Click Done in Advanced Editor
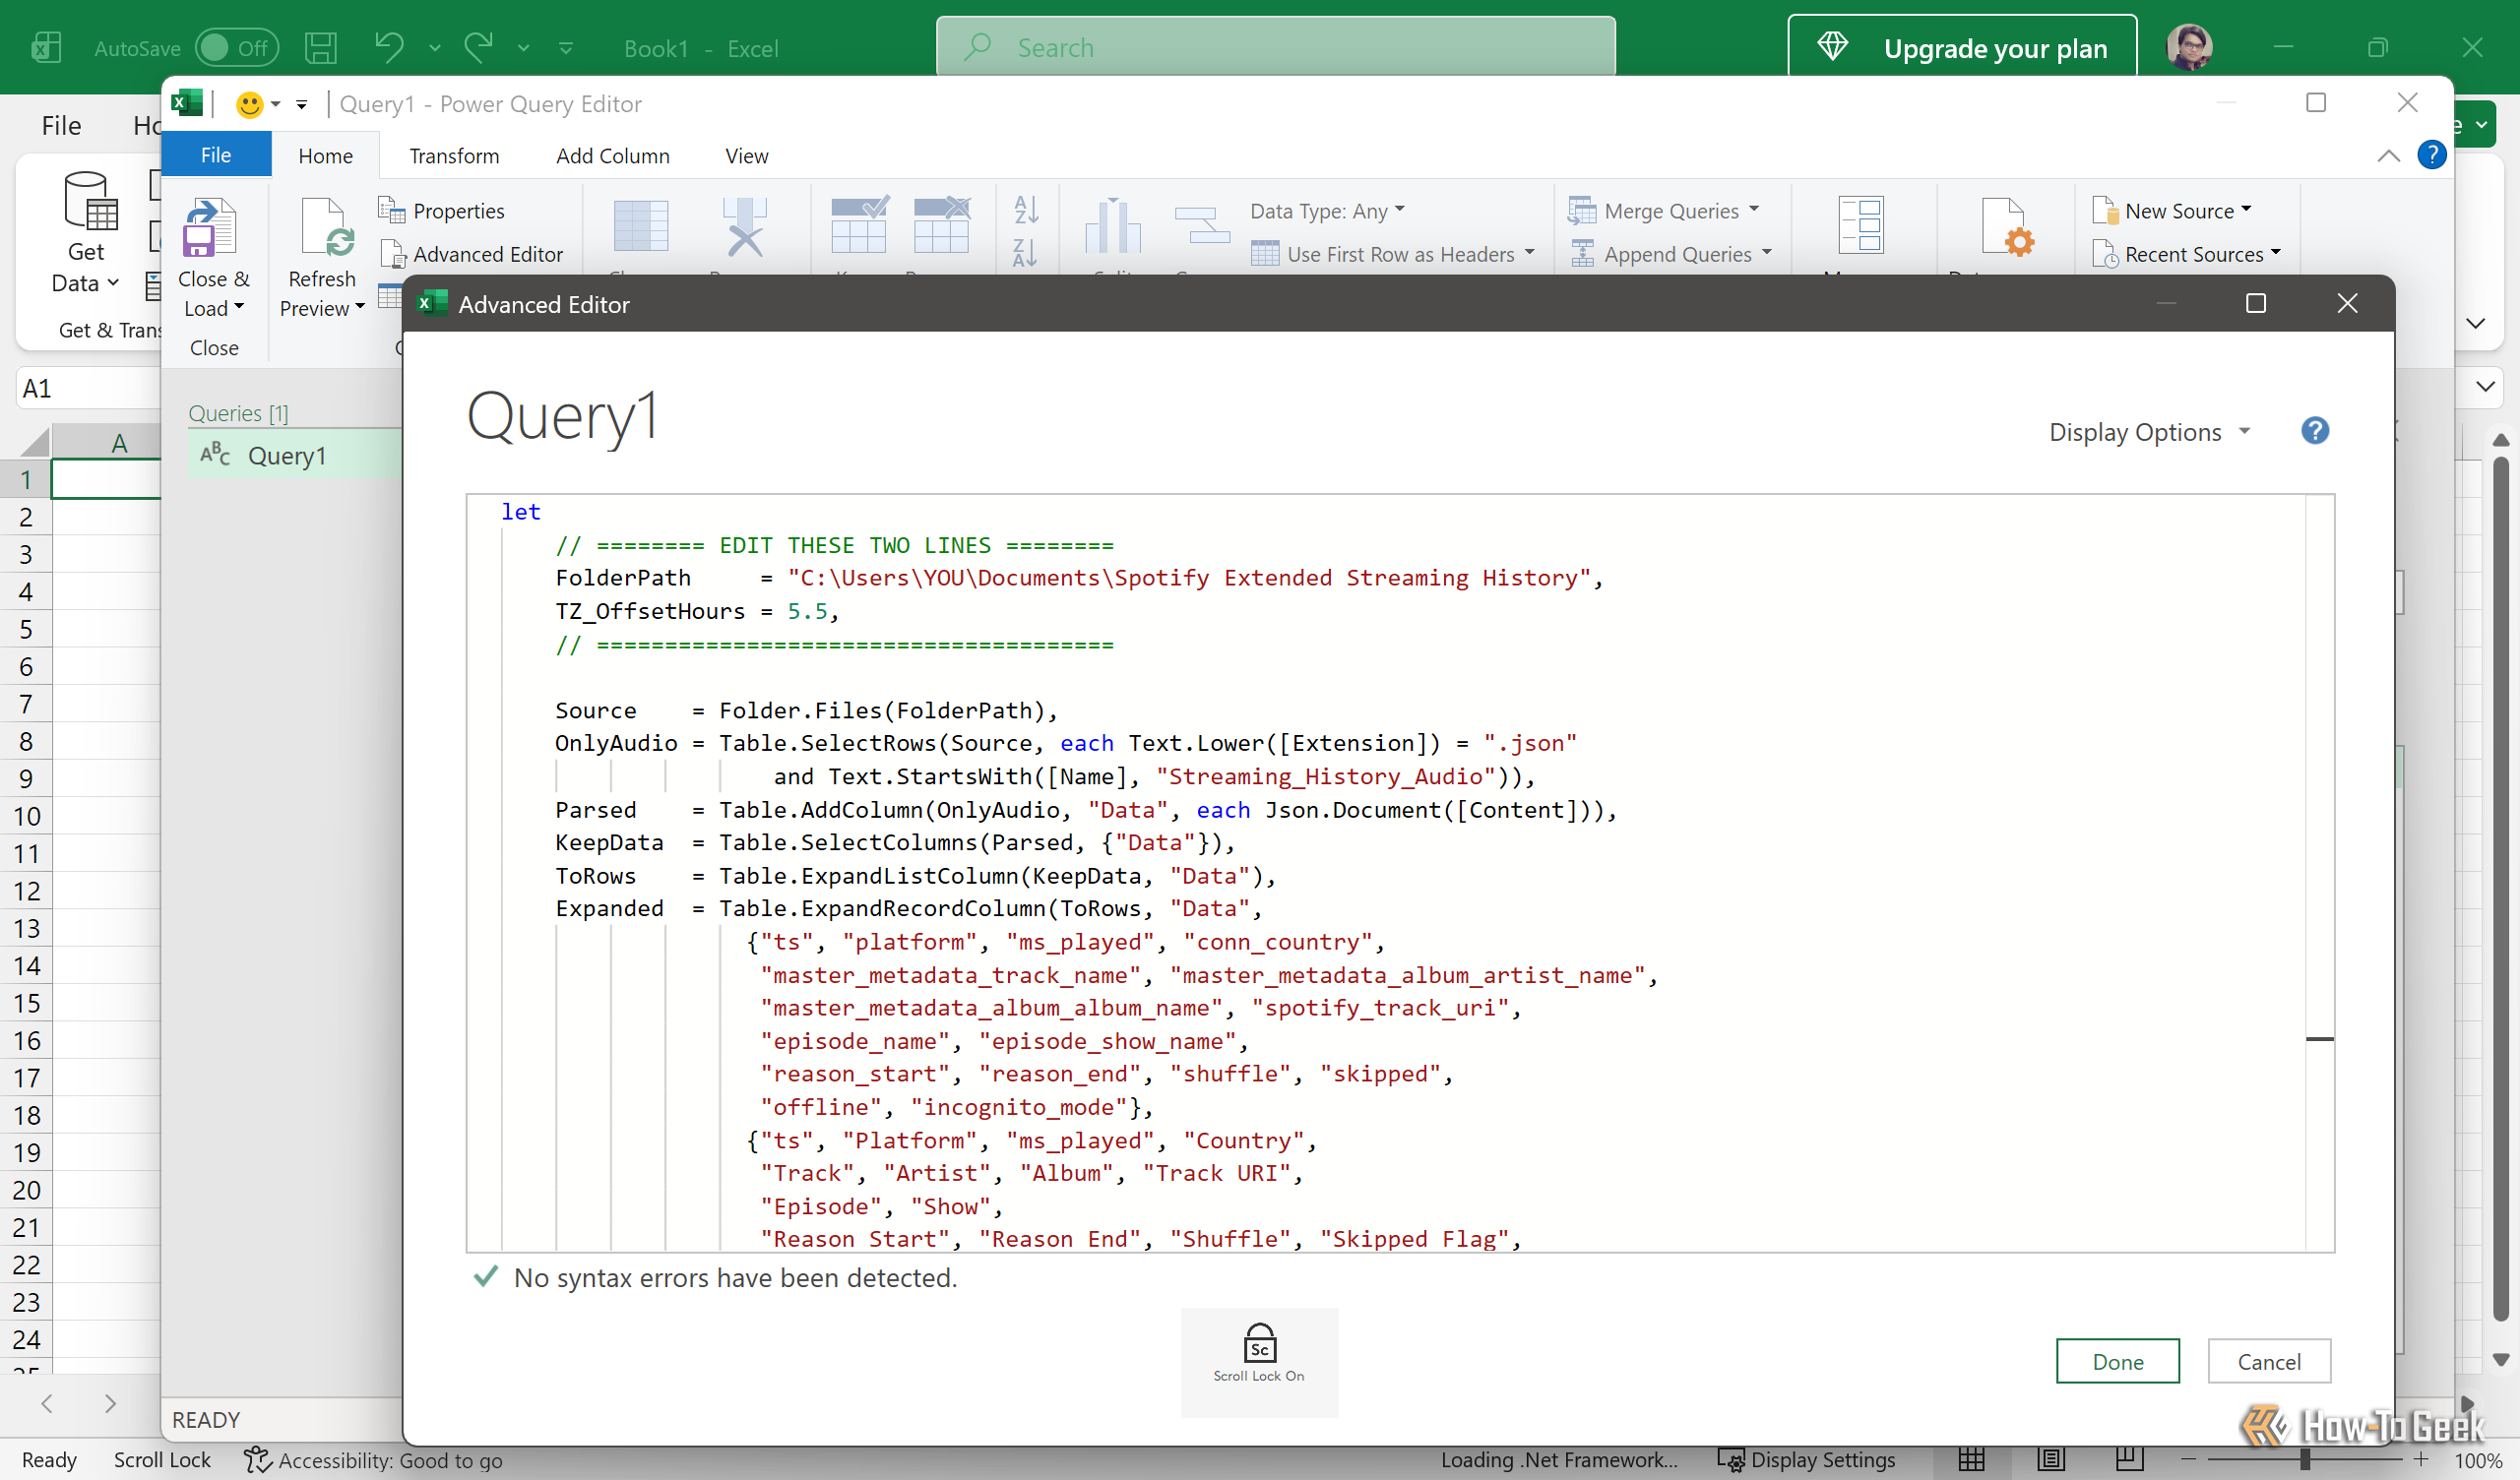Image resolution: width=2520 pixels, height=1480 pixels. [x=2117, y=1360]
